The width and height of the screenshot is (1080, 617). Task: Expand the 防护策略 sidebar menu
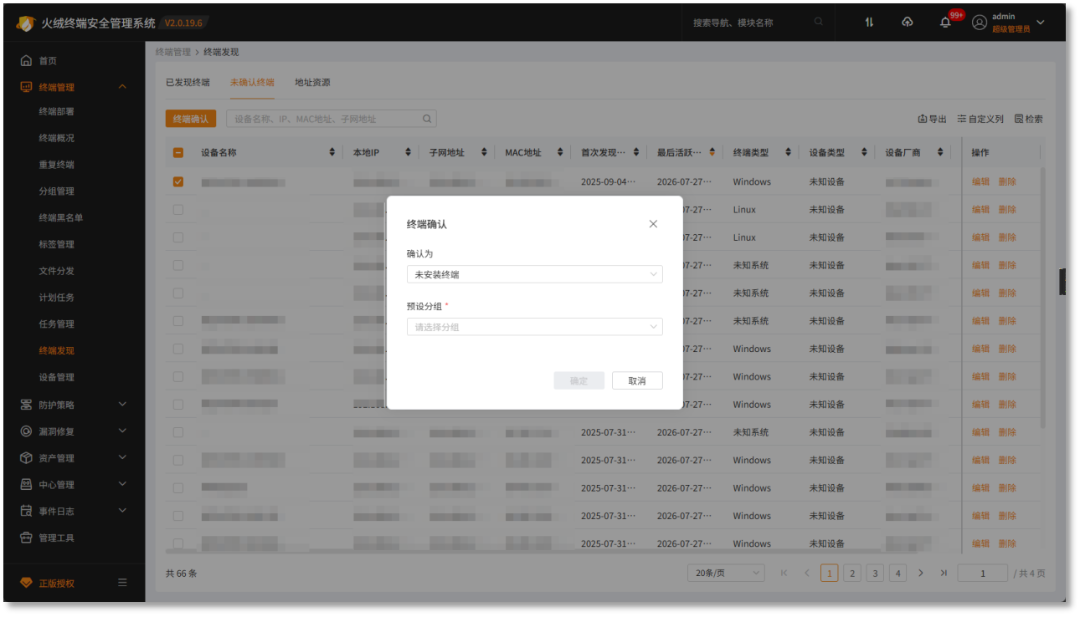point(74,404)
